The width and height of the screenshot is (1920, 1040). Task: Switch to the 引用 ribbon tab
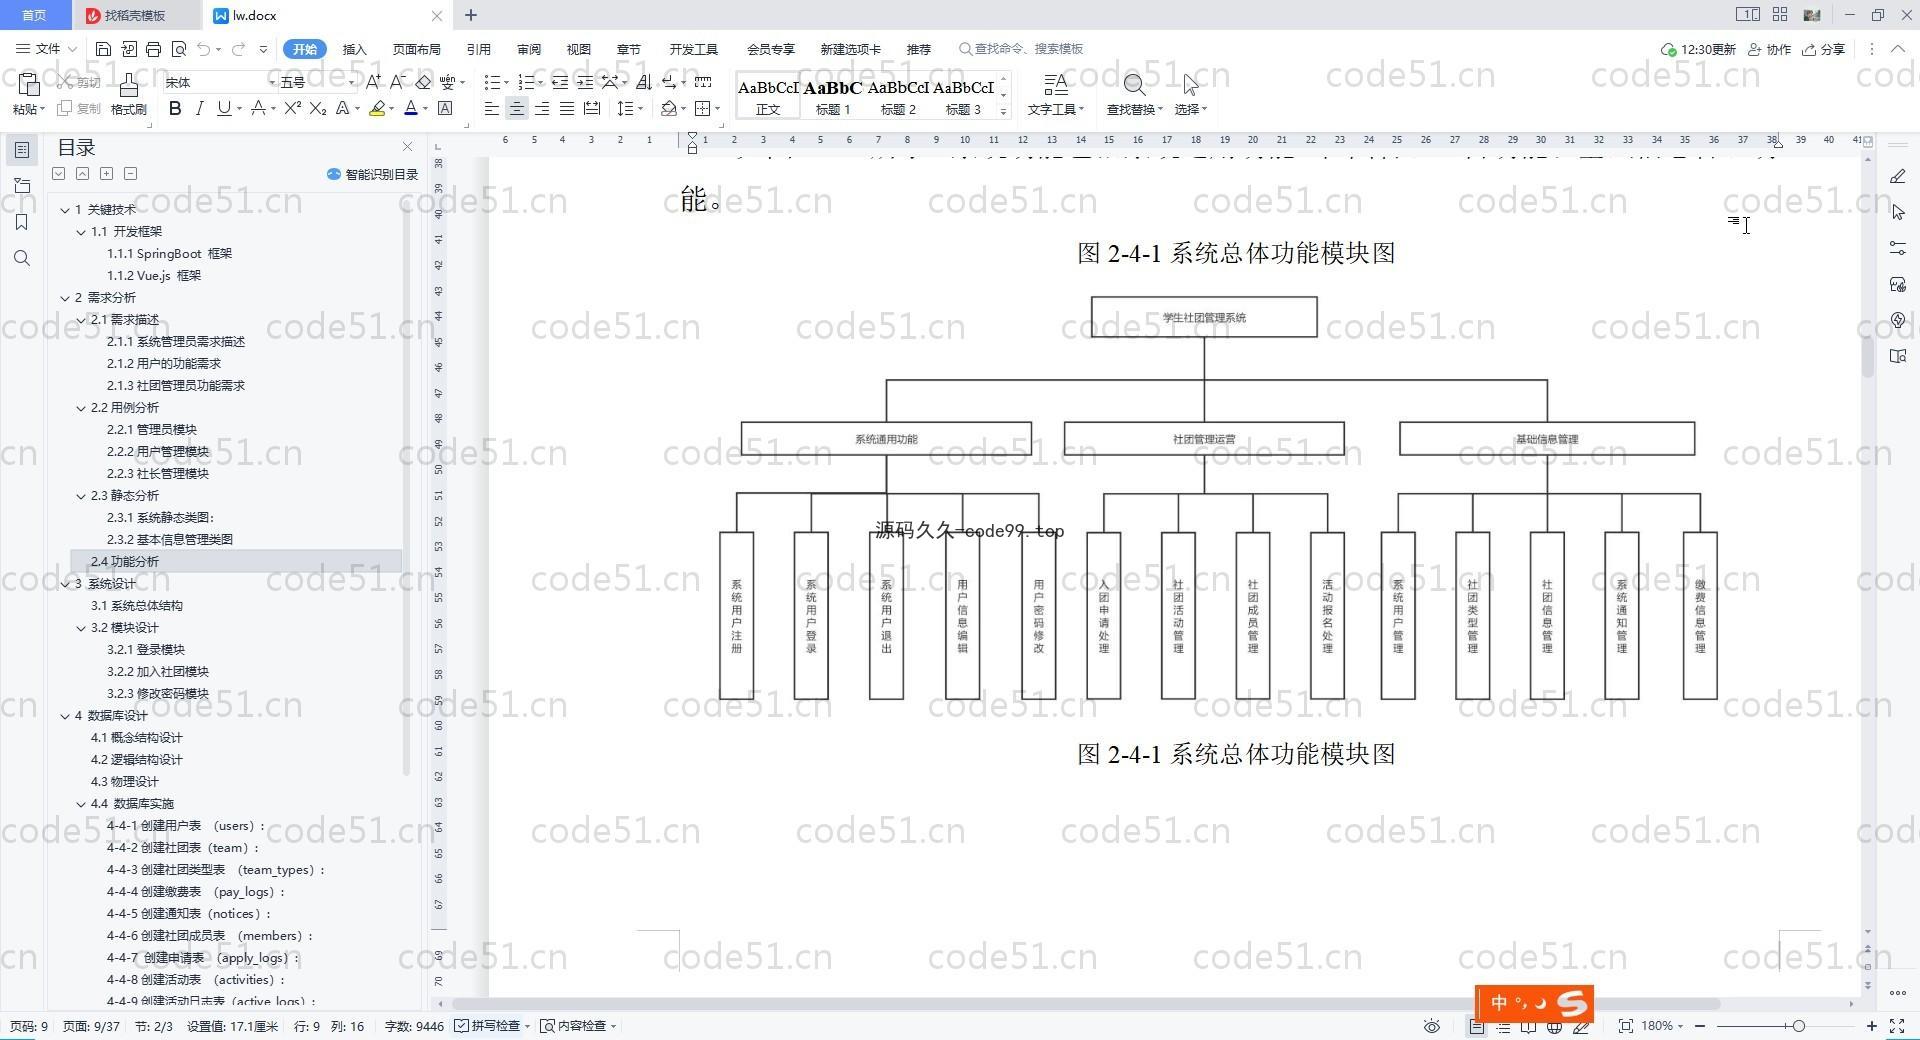coord(478,49)
